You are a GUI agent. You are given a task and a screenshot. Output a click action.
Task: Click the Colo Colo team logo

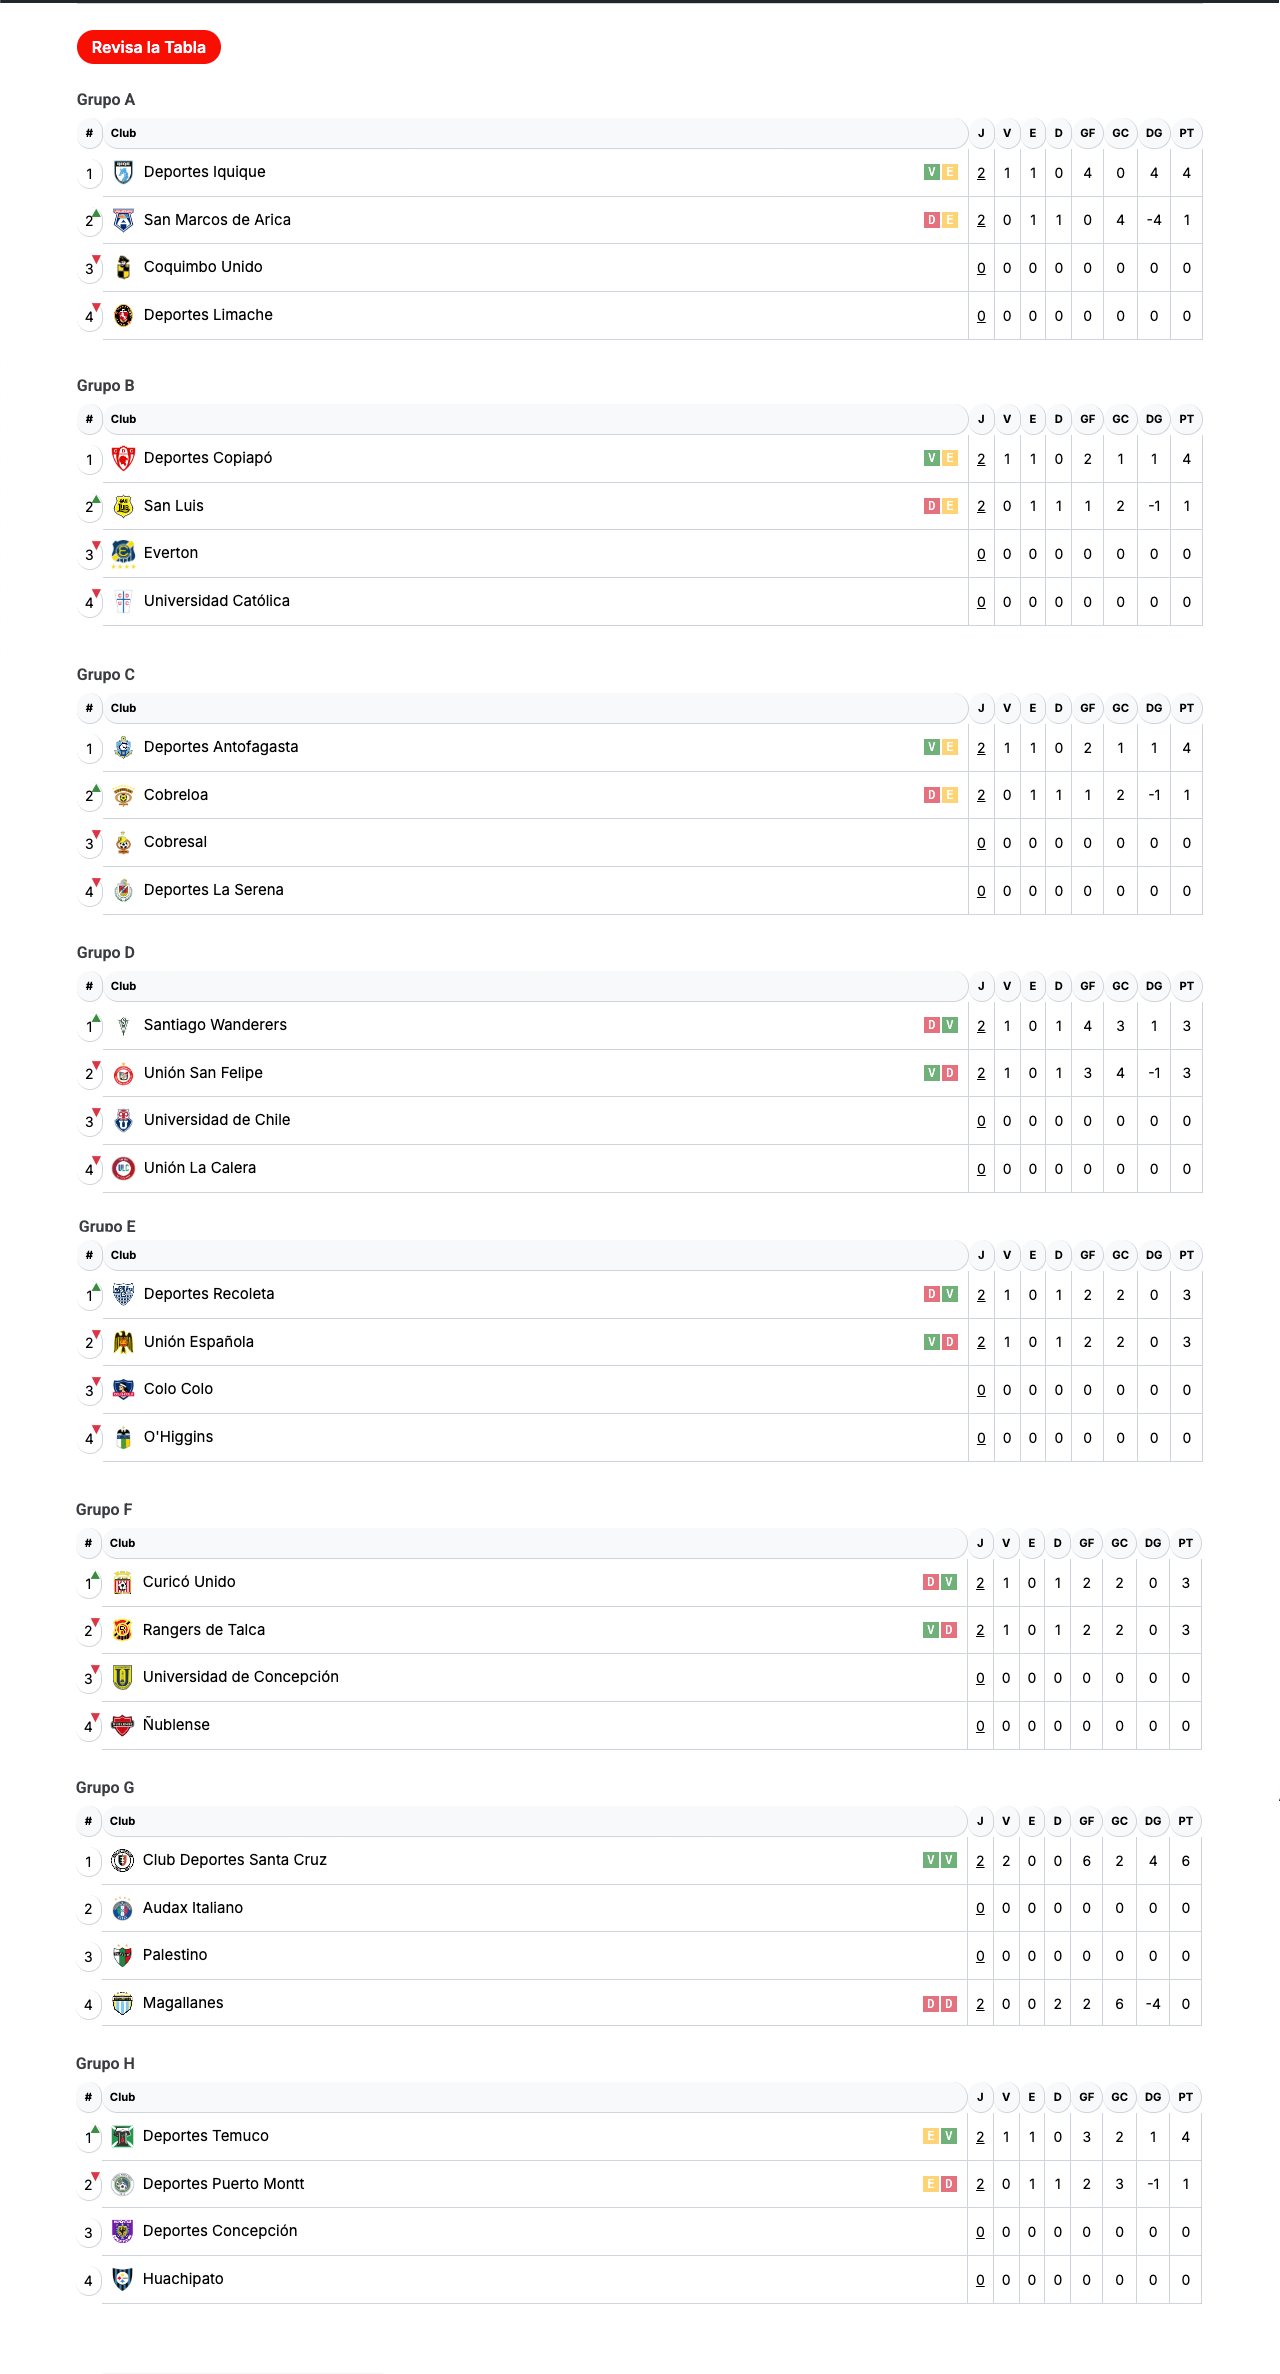coord(123,1390)
